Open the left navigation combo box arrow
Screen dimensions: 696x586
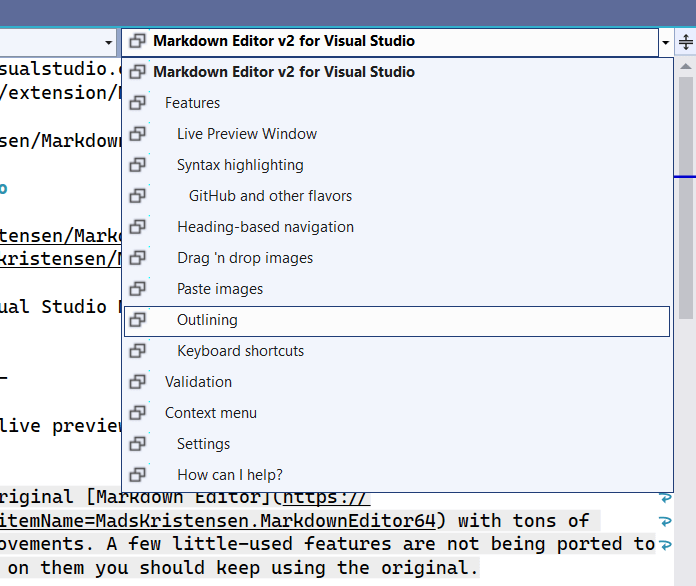[108, 43]
